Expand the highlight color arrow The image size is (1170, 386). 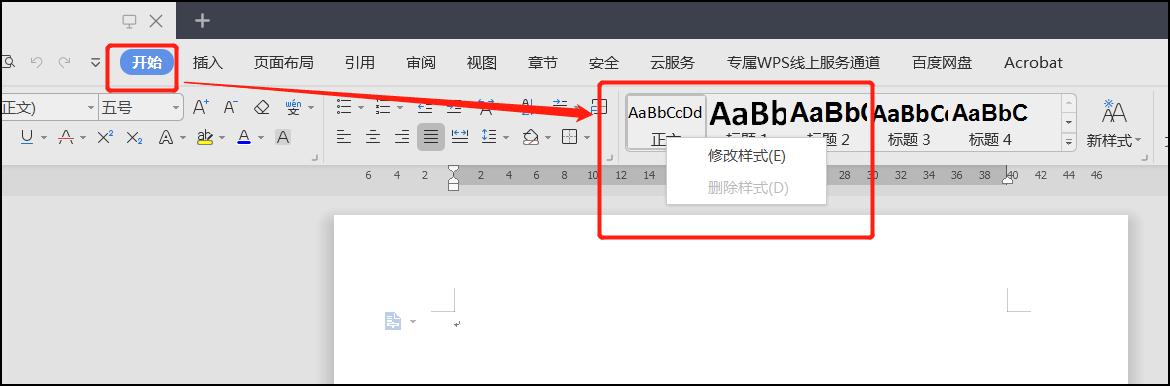click(222, 138)
